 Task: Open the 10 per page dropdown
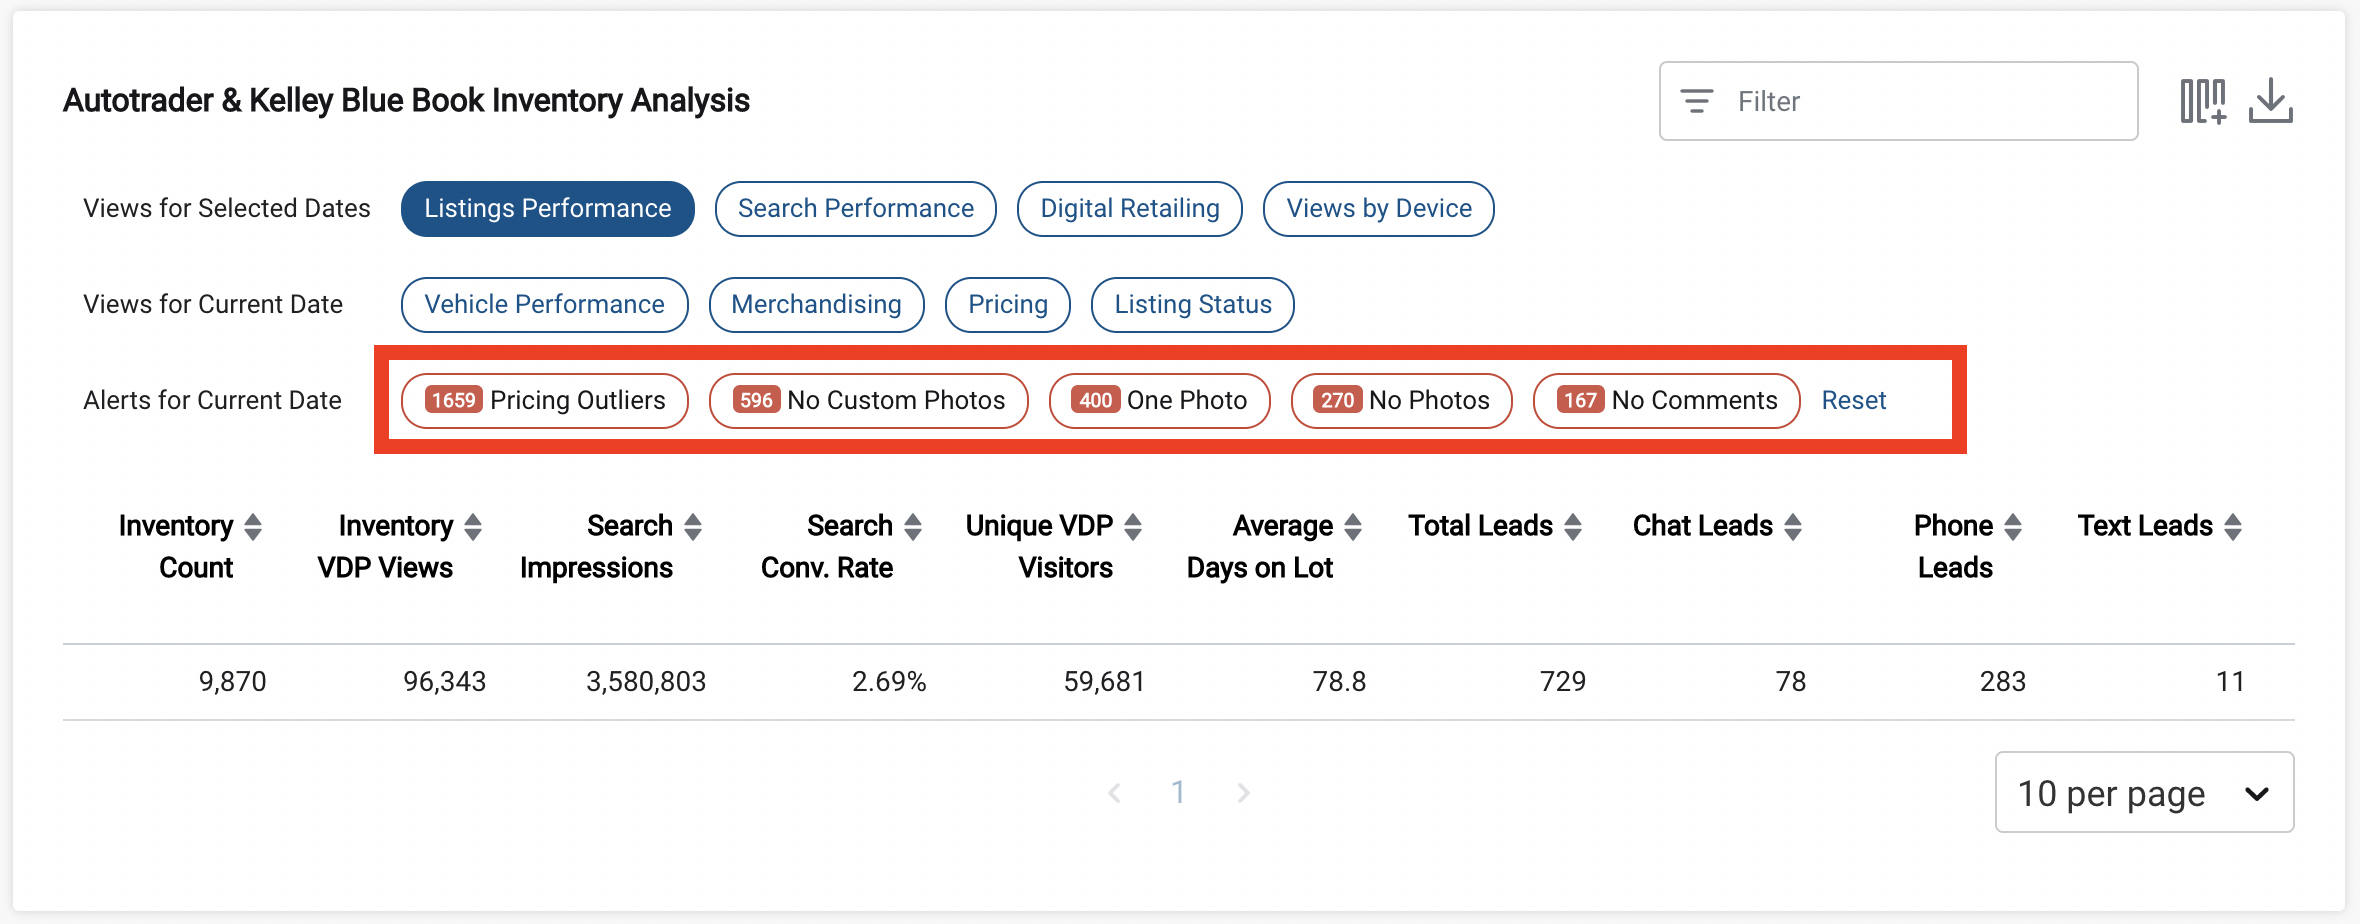2145,792
